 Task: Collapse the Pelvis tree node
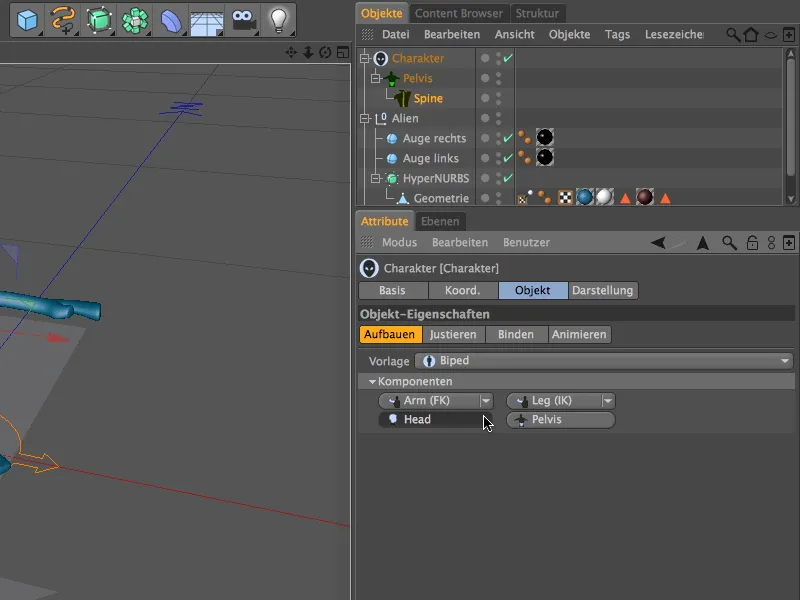tap(376, 78)
